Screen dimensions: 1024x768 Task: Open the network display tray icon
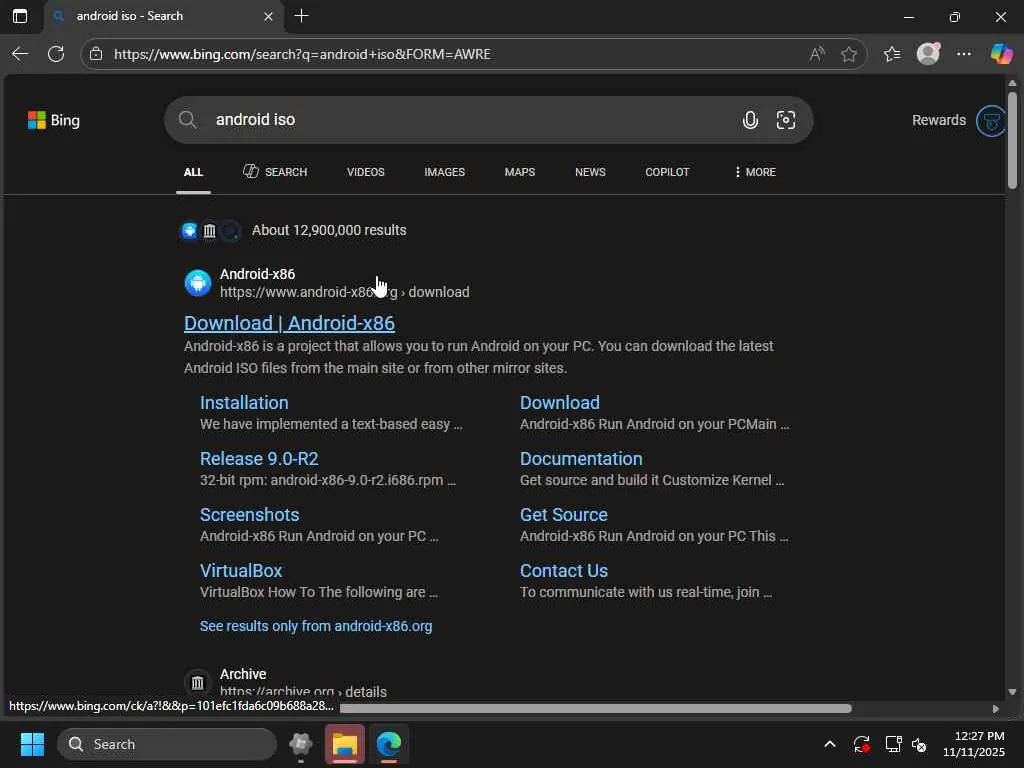click(x=893, y=744)
